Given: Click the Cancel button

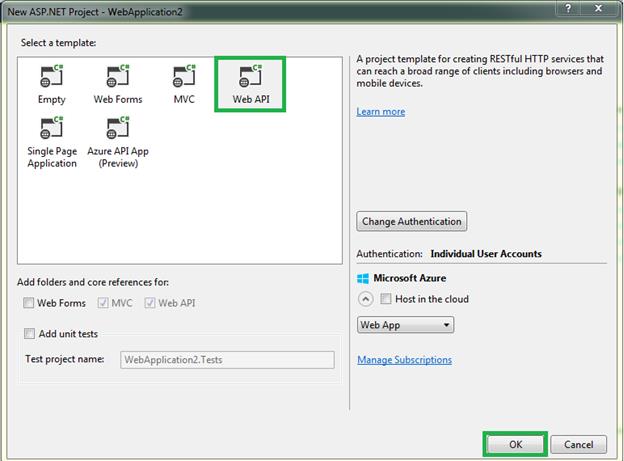Looking at the screenshot, I should point(579,444).
